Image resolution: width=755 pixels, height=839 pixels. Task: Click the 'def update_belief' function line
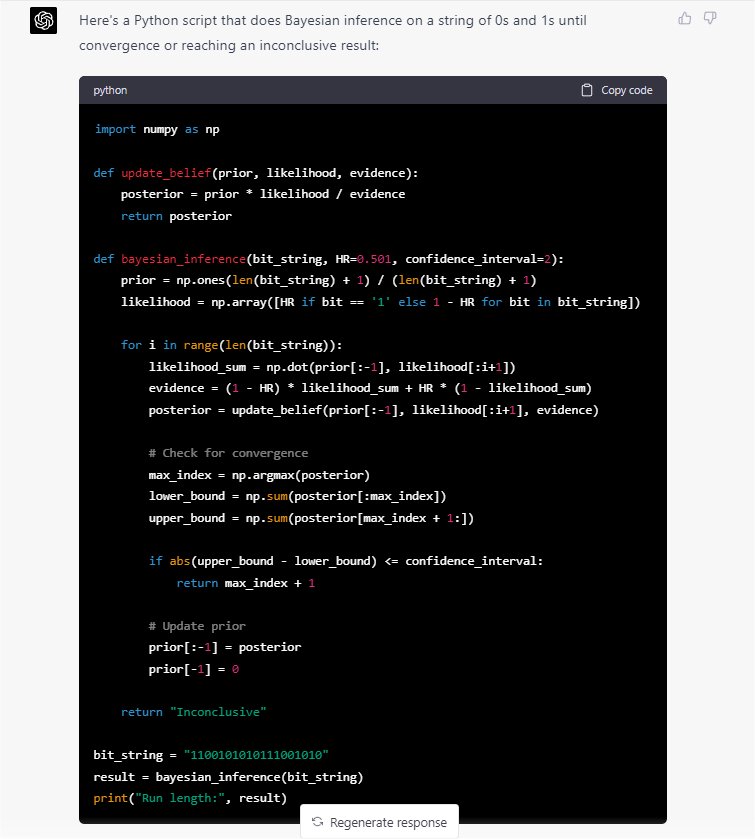(x=256, y=173)
